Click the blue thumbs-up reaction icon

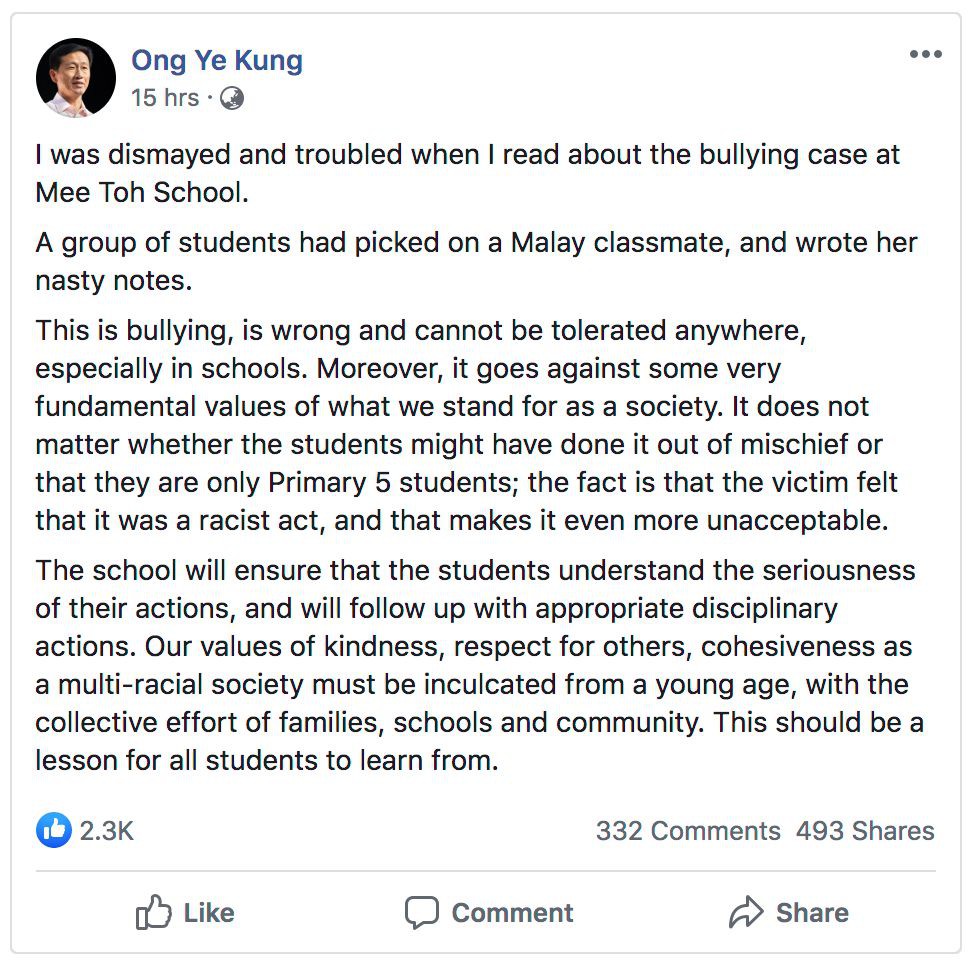pos(54,830)
